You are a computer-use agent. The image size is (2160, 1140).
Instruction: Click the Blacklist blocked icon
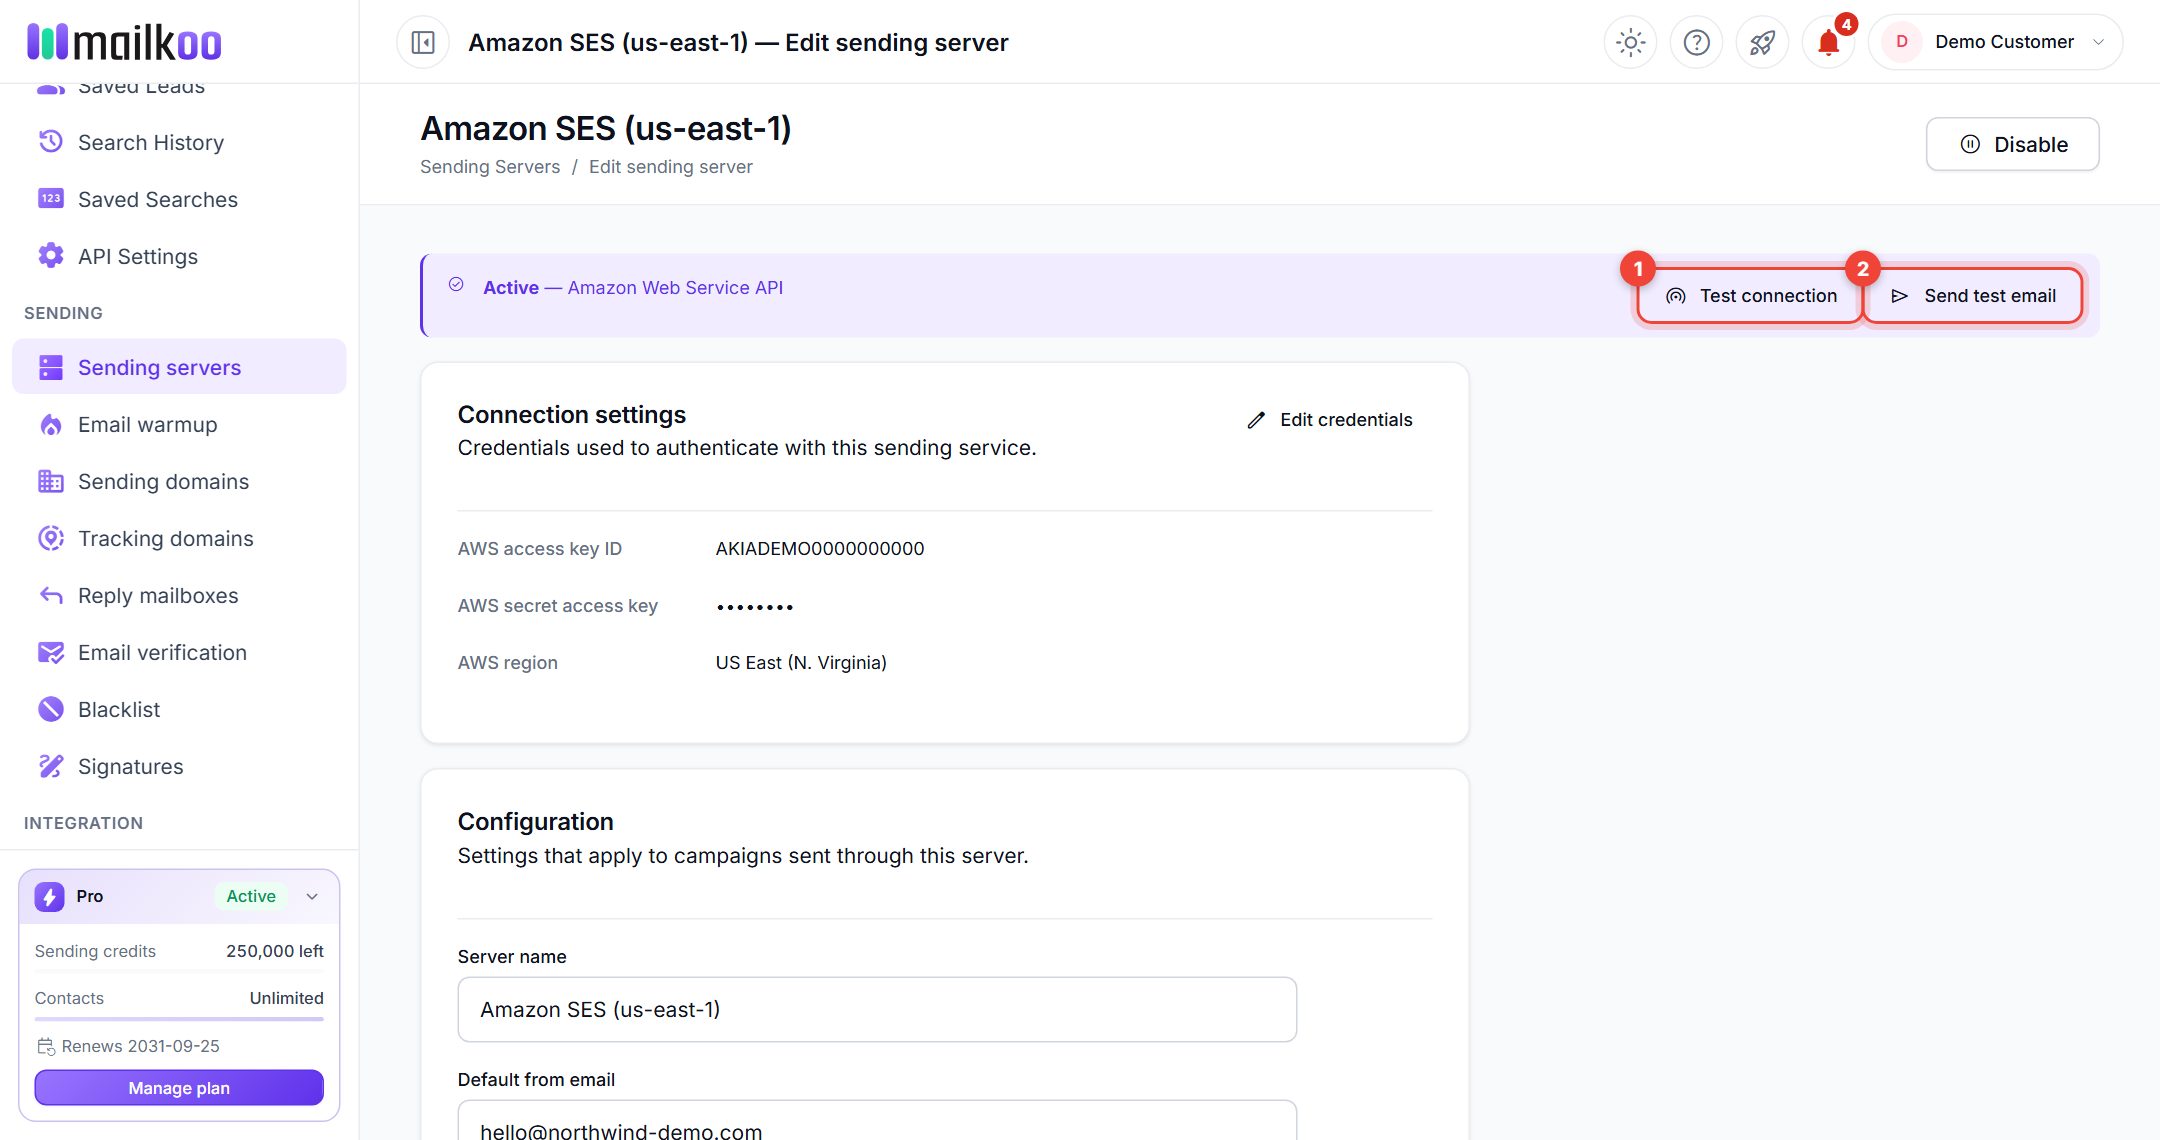point(51,709)
